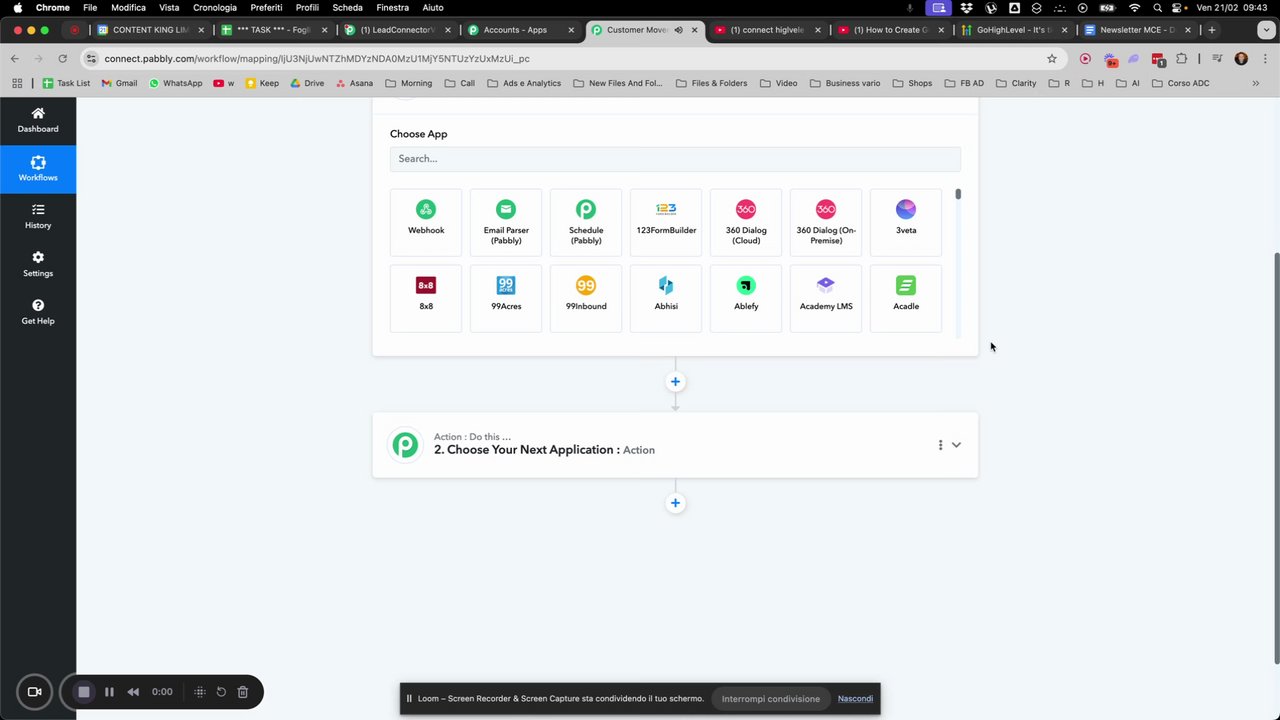
Task: Open action step three-dot menu
Action: (x=940, y=445)
